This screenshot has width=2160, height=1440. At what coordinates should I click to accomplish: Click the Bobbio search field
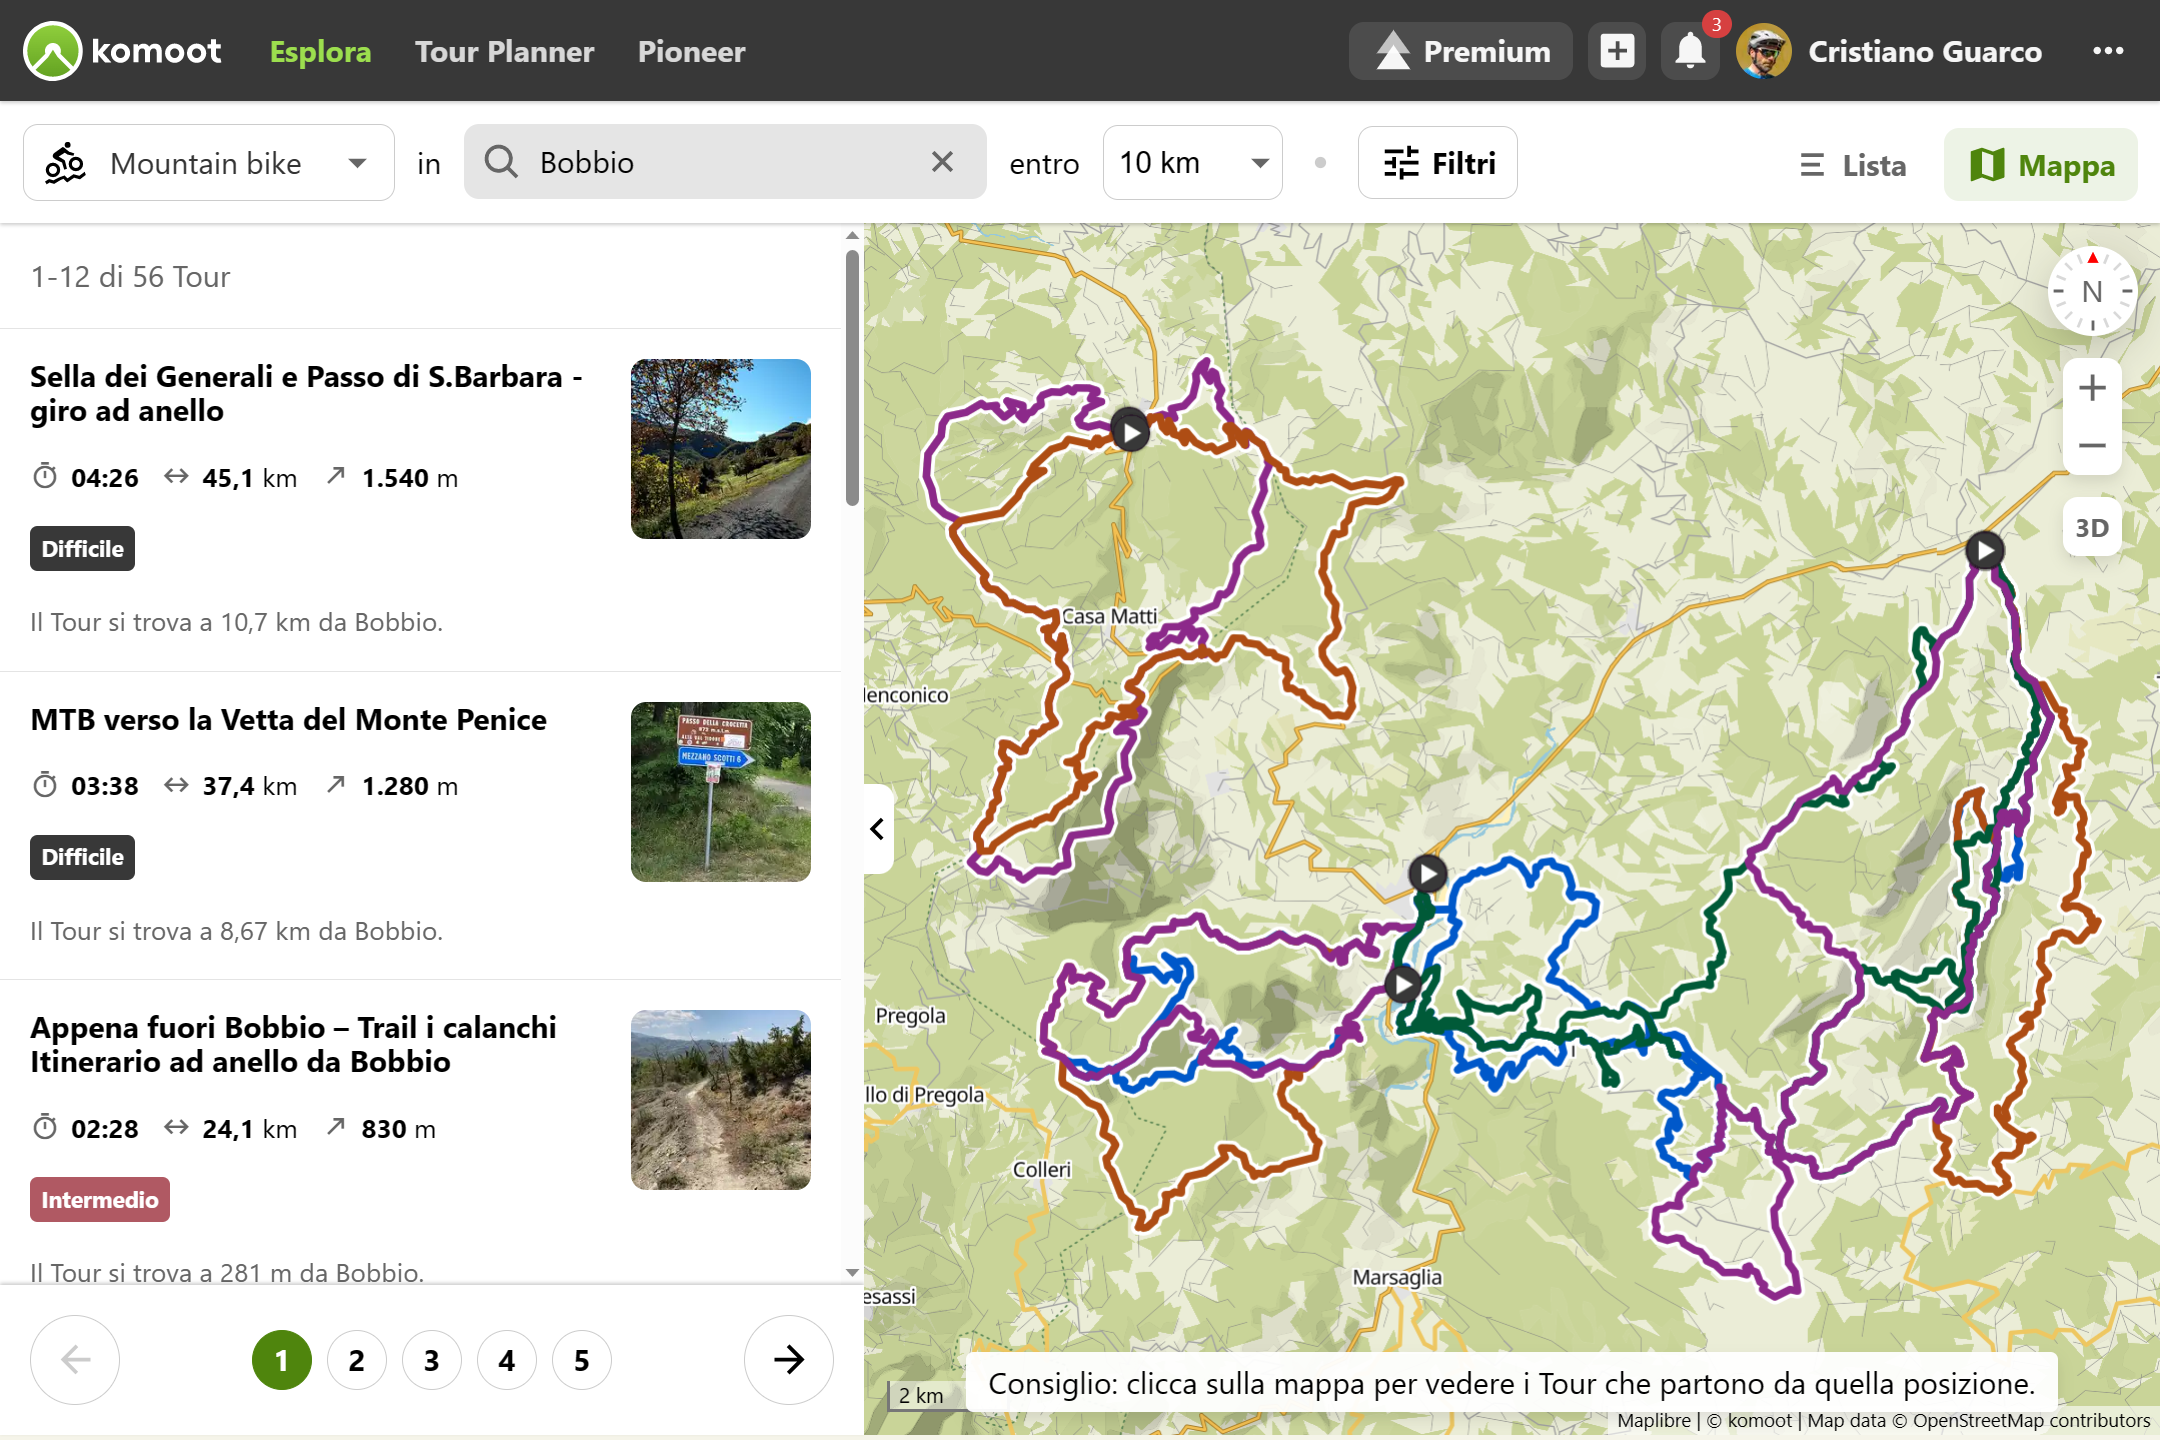pos(725,162)
